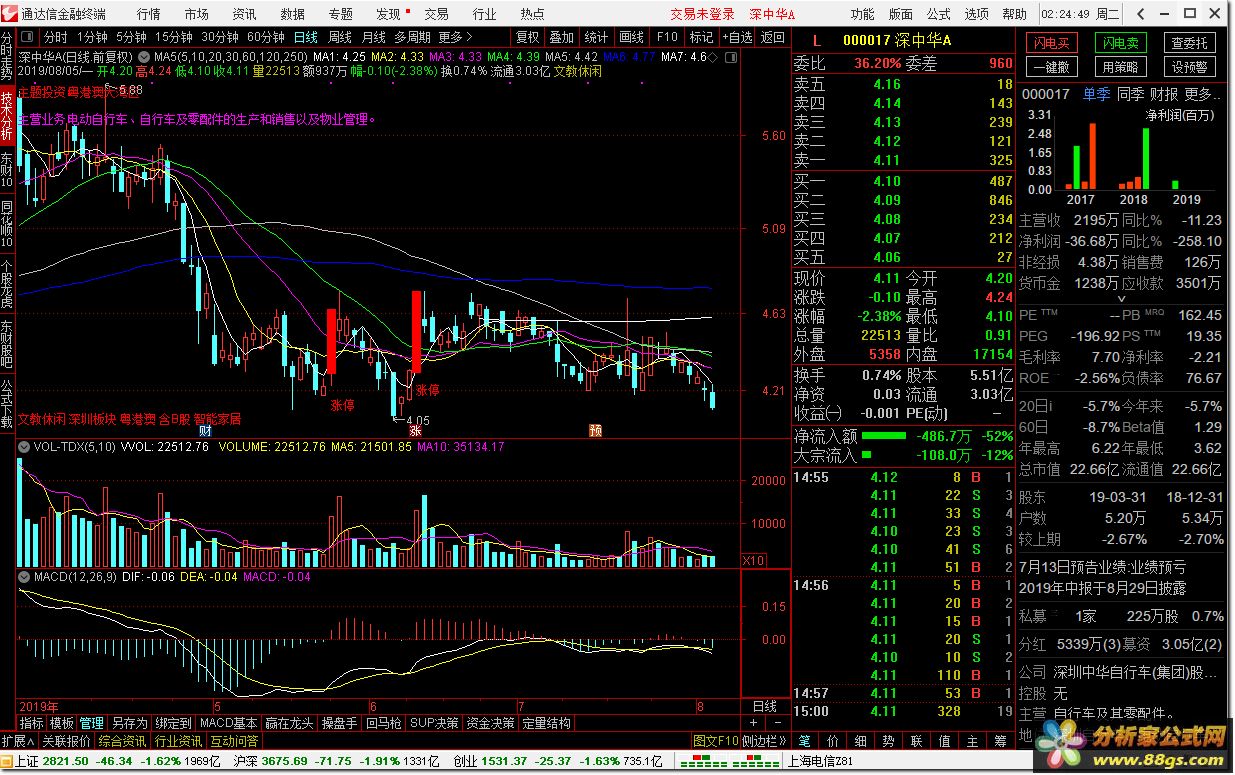Viewport: 1235px width, 775px height.
Task: Click the 统计 toolbar button
Action: [596, 37]
